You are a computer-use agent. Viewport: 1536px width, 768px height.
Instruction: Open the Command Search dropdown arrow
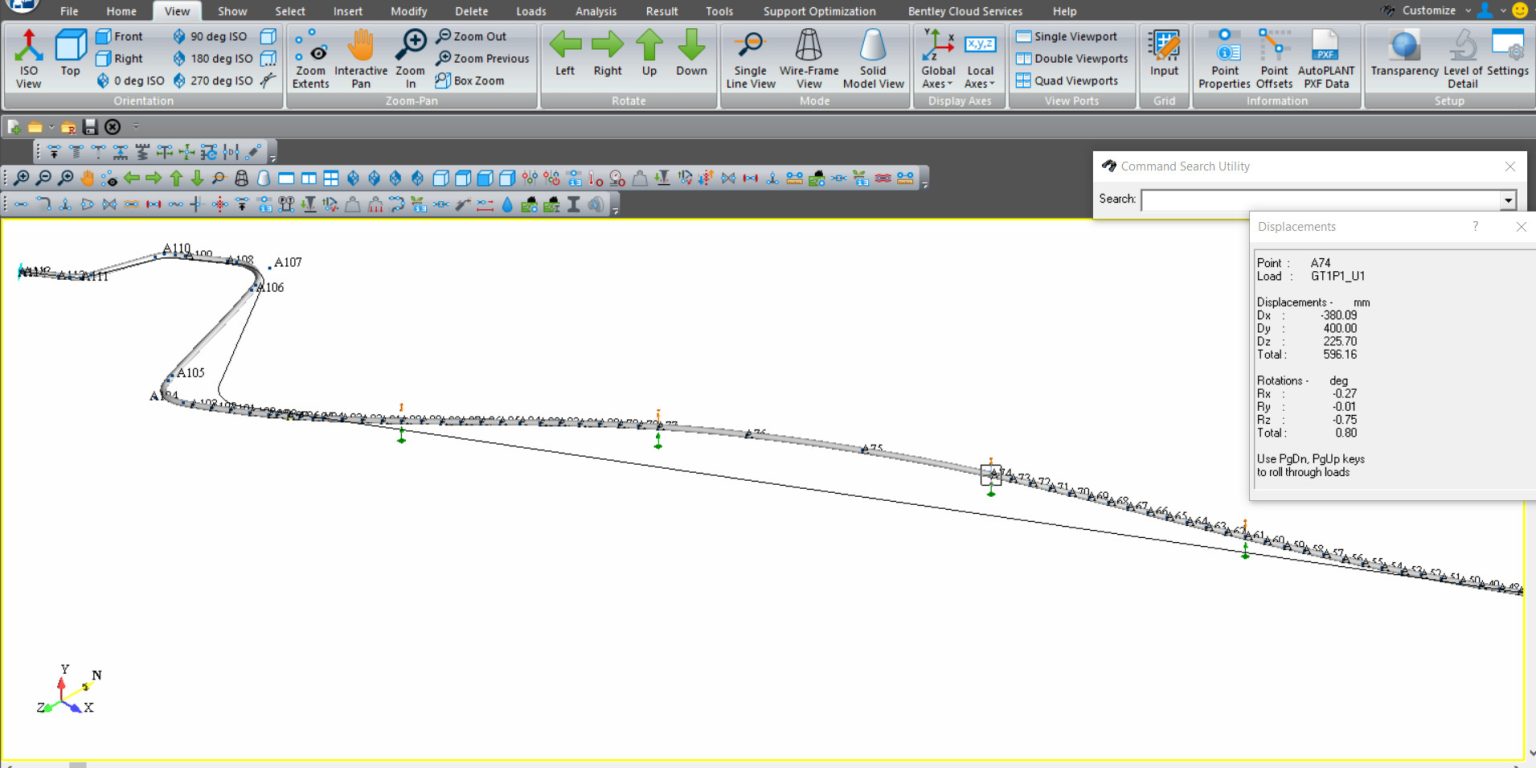[1508, 200]
